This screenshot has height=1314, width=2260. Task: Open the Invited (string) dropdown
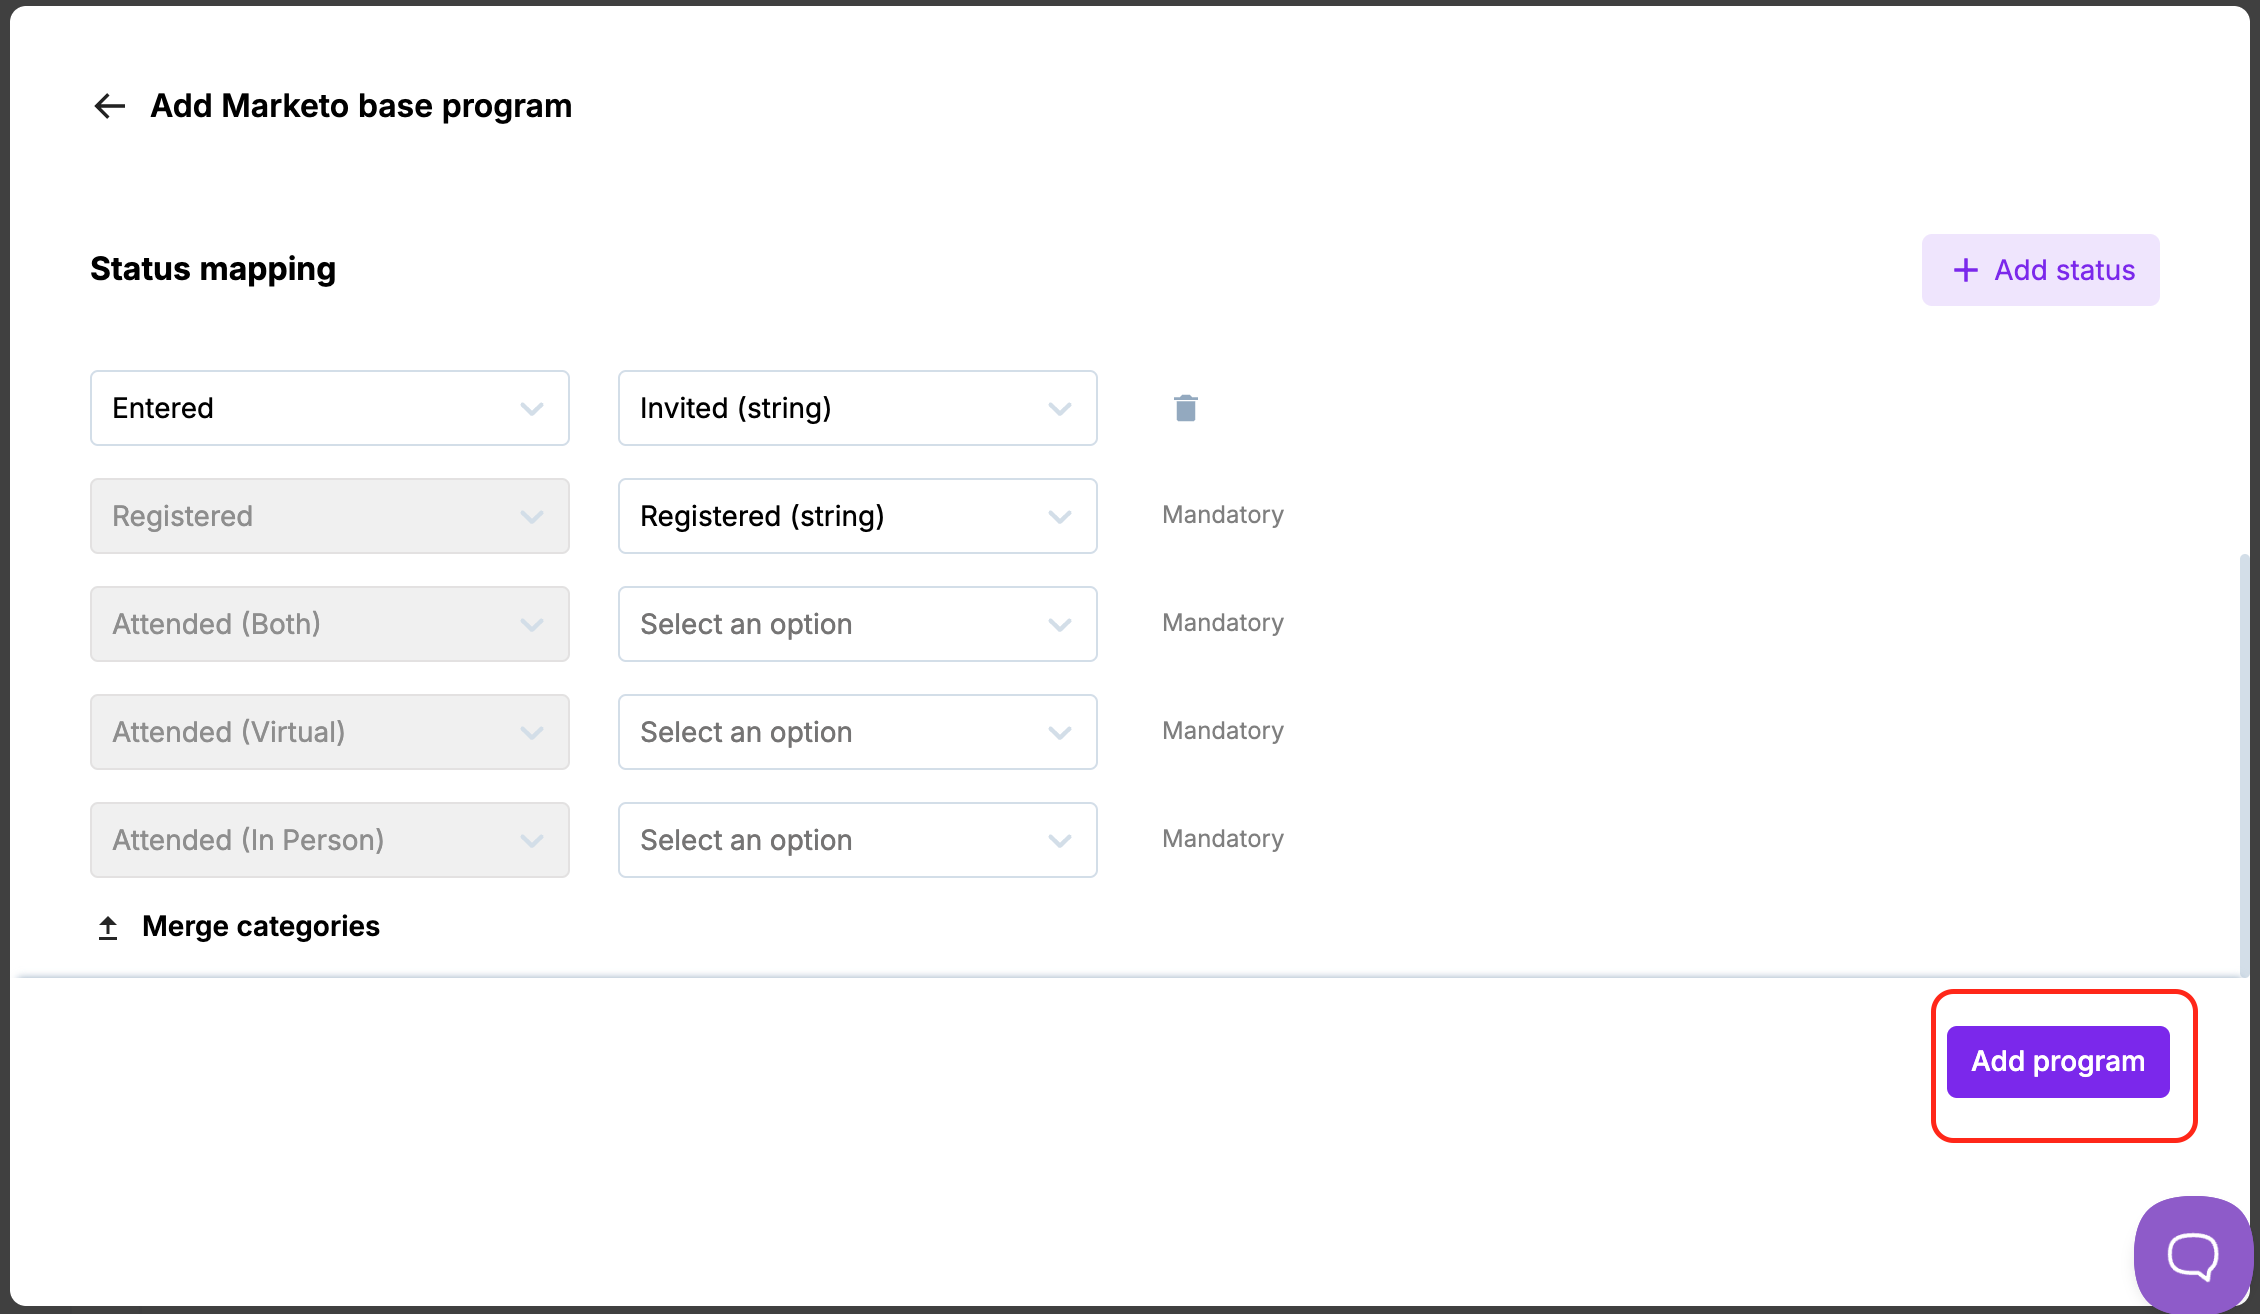pos(856,408)
